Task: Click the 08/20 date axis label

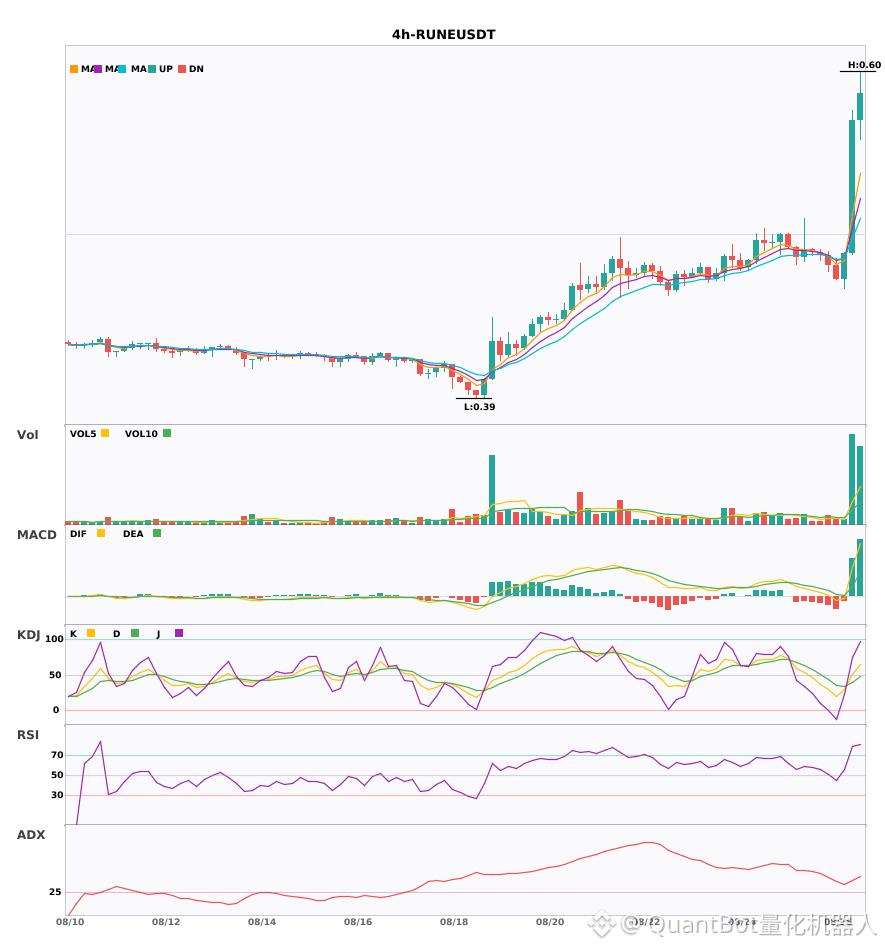Action: (550, 922)
